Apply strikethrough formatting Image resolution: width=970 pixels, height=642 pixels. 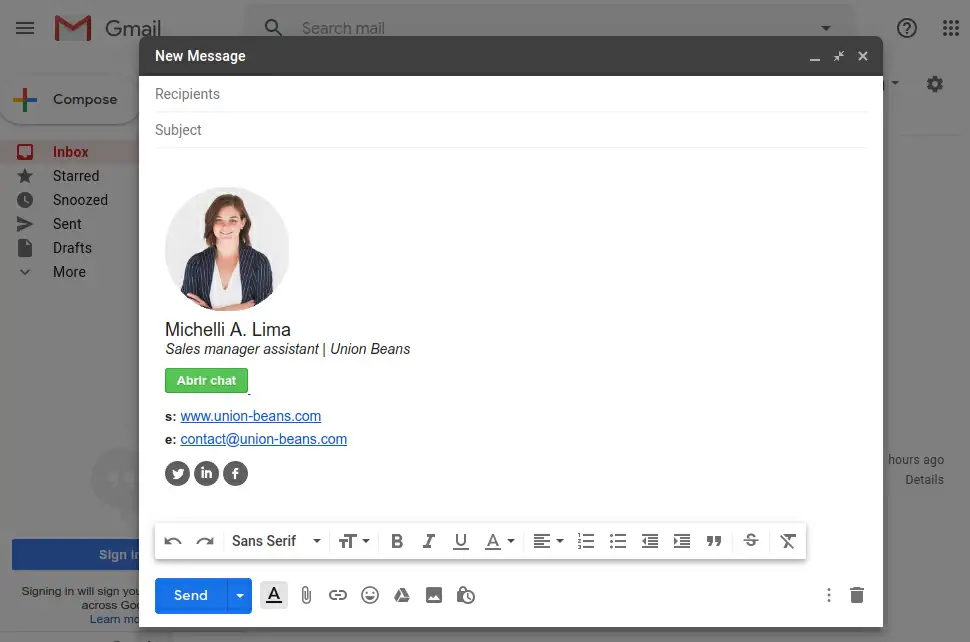751,541
